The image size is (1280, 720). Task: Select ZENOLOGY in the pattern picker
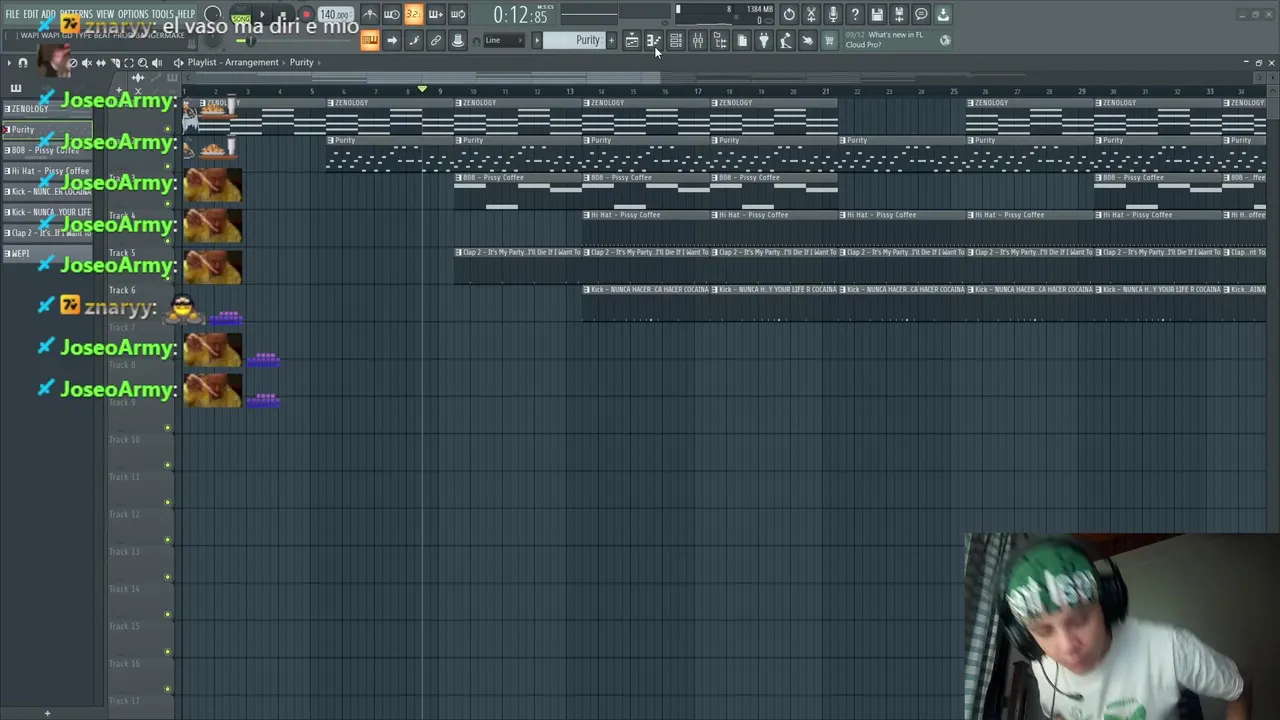tap(47, 108)
